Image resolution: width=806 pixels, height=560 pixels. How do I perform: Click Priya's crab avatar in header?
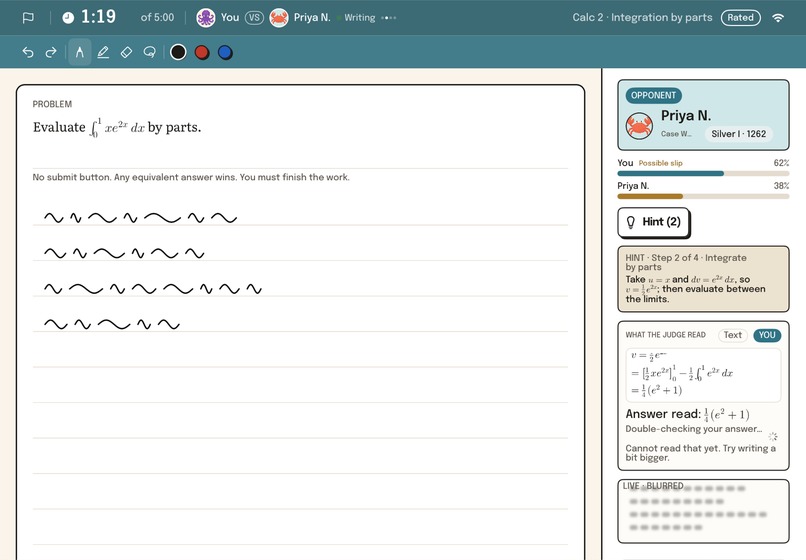(279, 18)
